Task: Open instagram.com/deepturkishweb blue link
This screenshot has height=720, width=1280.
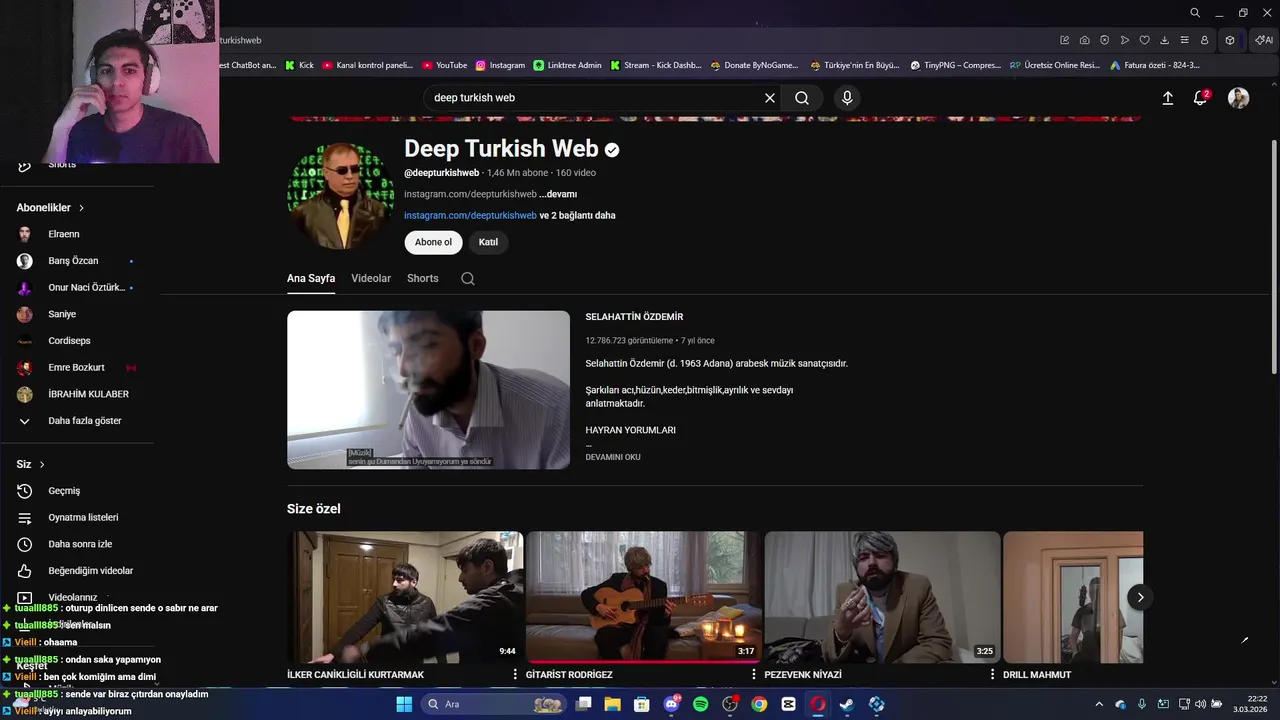Action: (x=470, y=215)
